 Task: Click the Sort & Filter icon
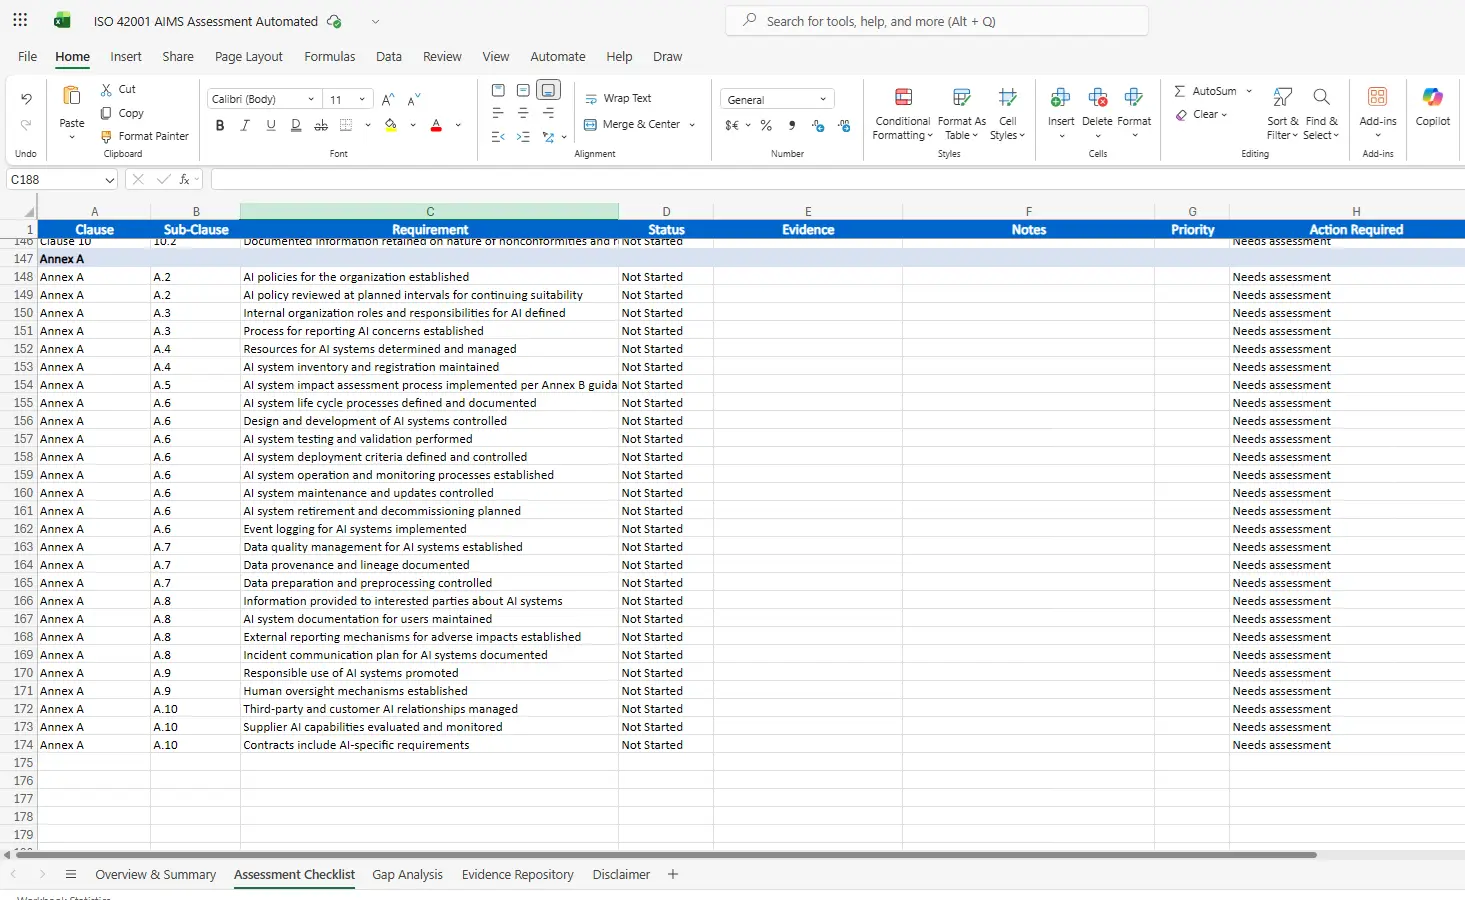1282,98
